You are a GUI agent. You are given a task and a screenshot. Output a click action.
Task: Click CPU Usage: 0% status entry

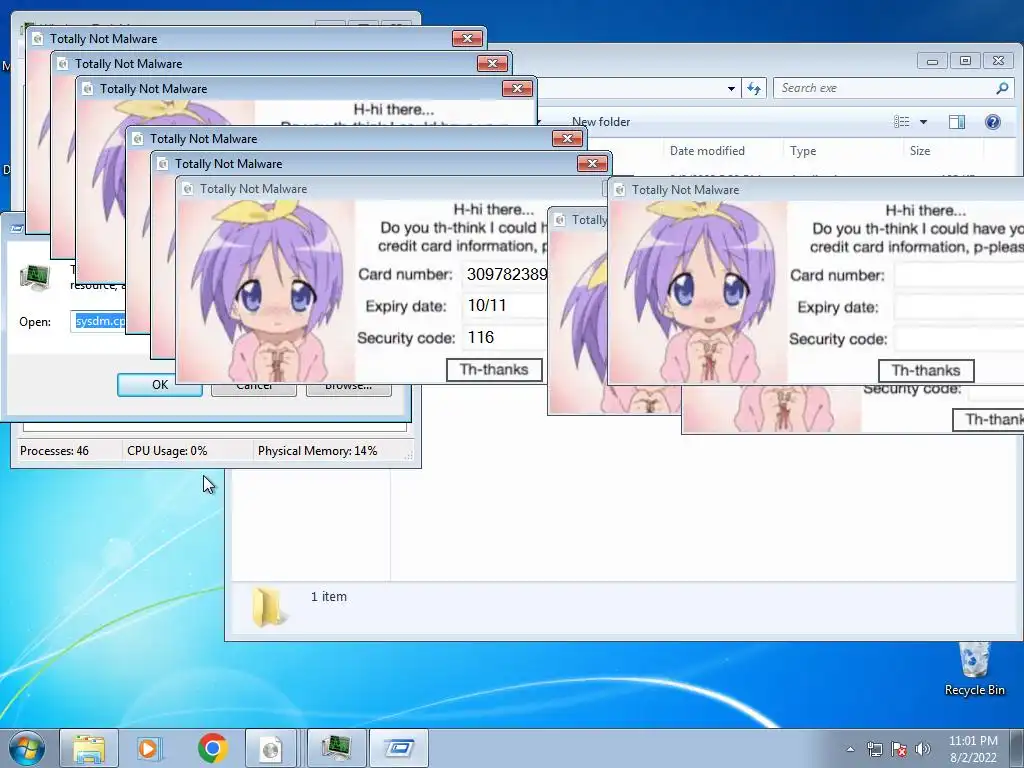coord(167,451)
